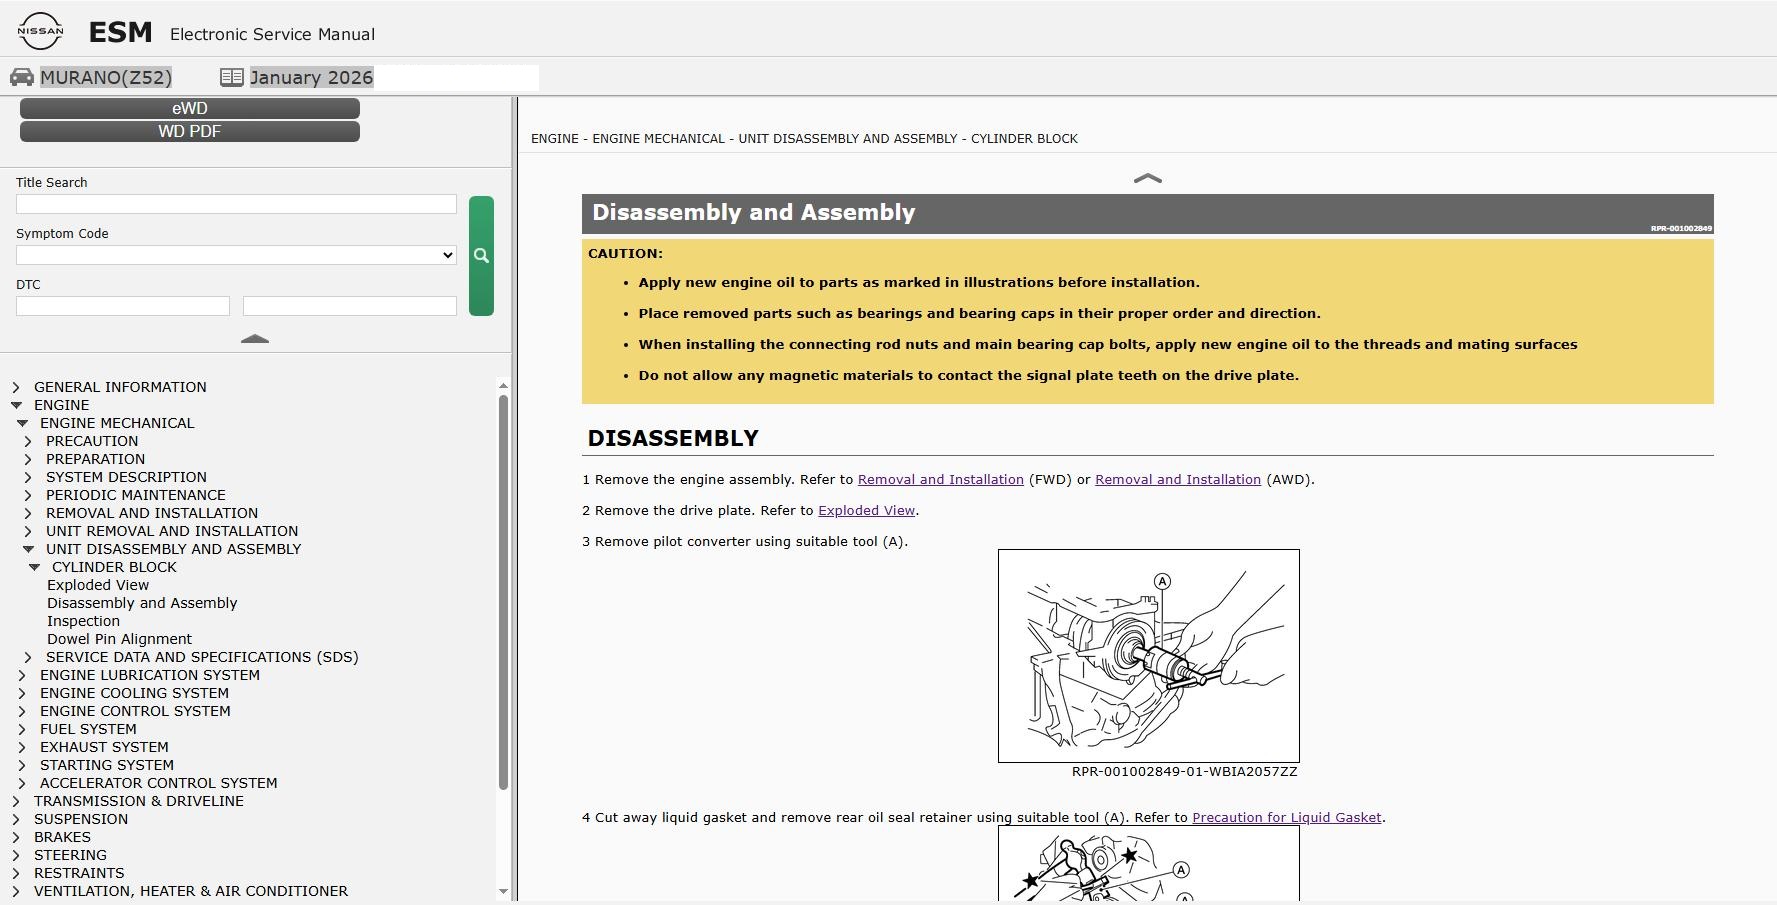The width and height of the screenshot is (1777, 905).
Task: Expand the PREPARATION tree node
Action: [28, 459]
